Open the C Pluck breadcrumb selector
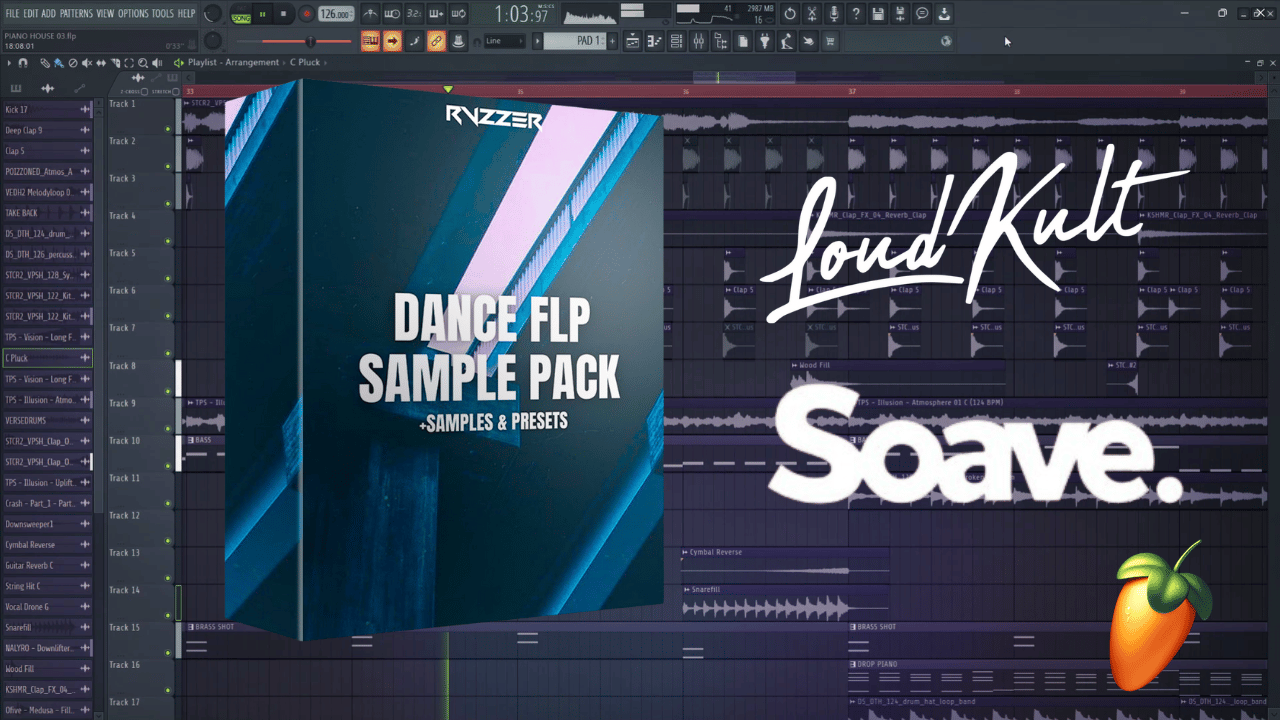 305,62
